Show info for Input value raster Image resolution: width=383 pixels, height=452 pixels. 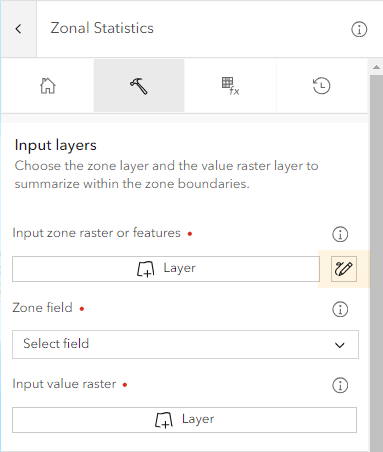tap(340, 385)
